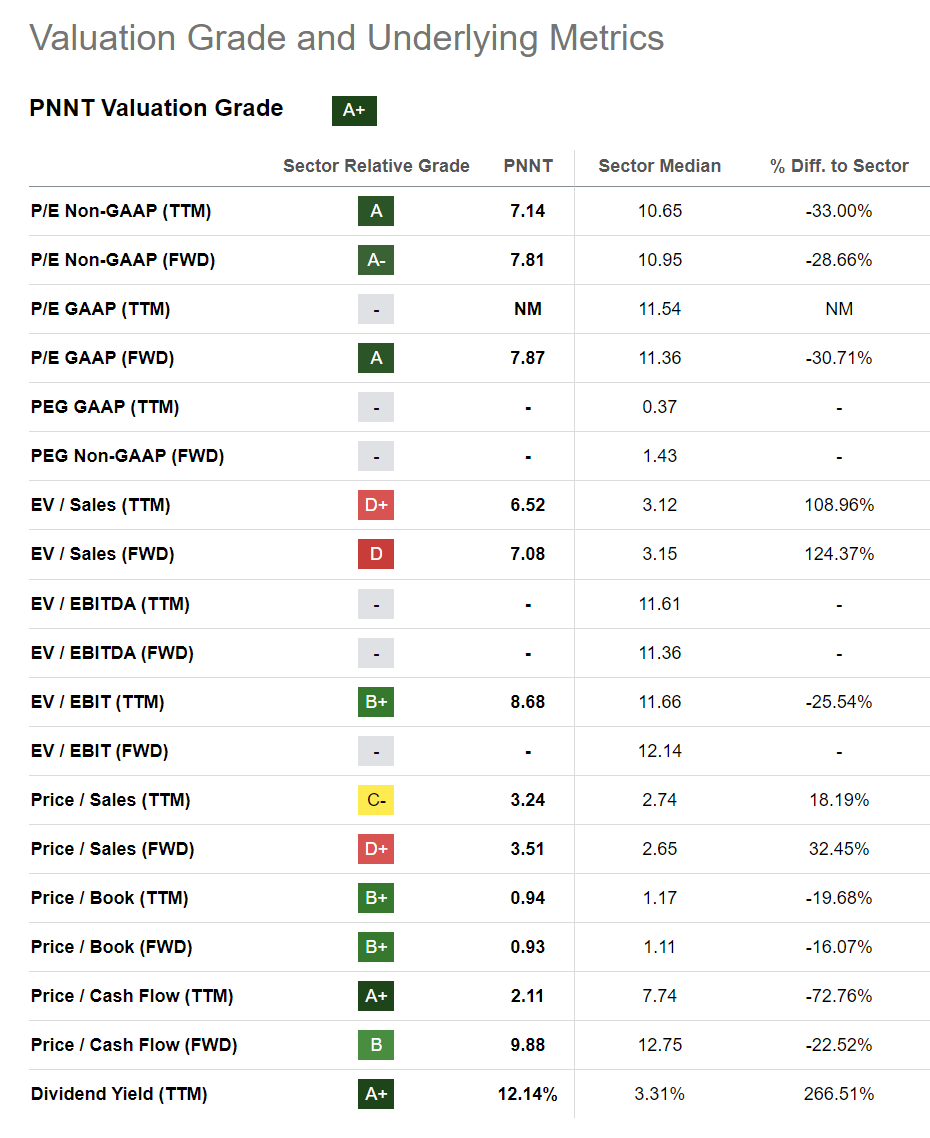Click the B+ grade badge for EV / EBIT (TTM)
Image resolution: width=930 pixels, height=1138 pixels.
click(x=376, y=702)
